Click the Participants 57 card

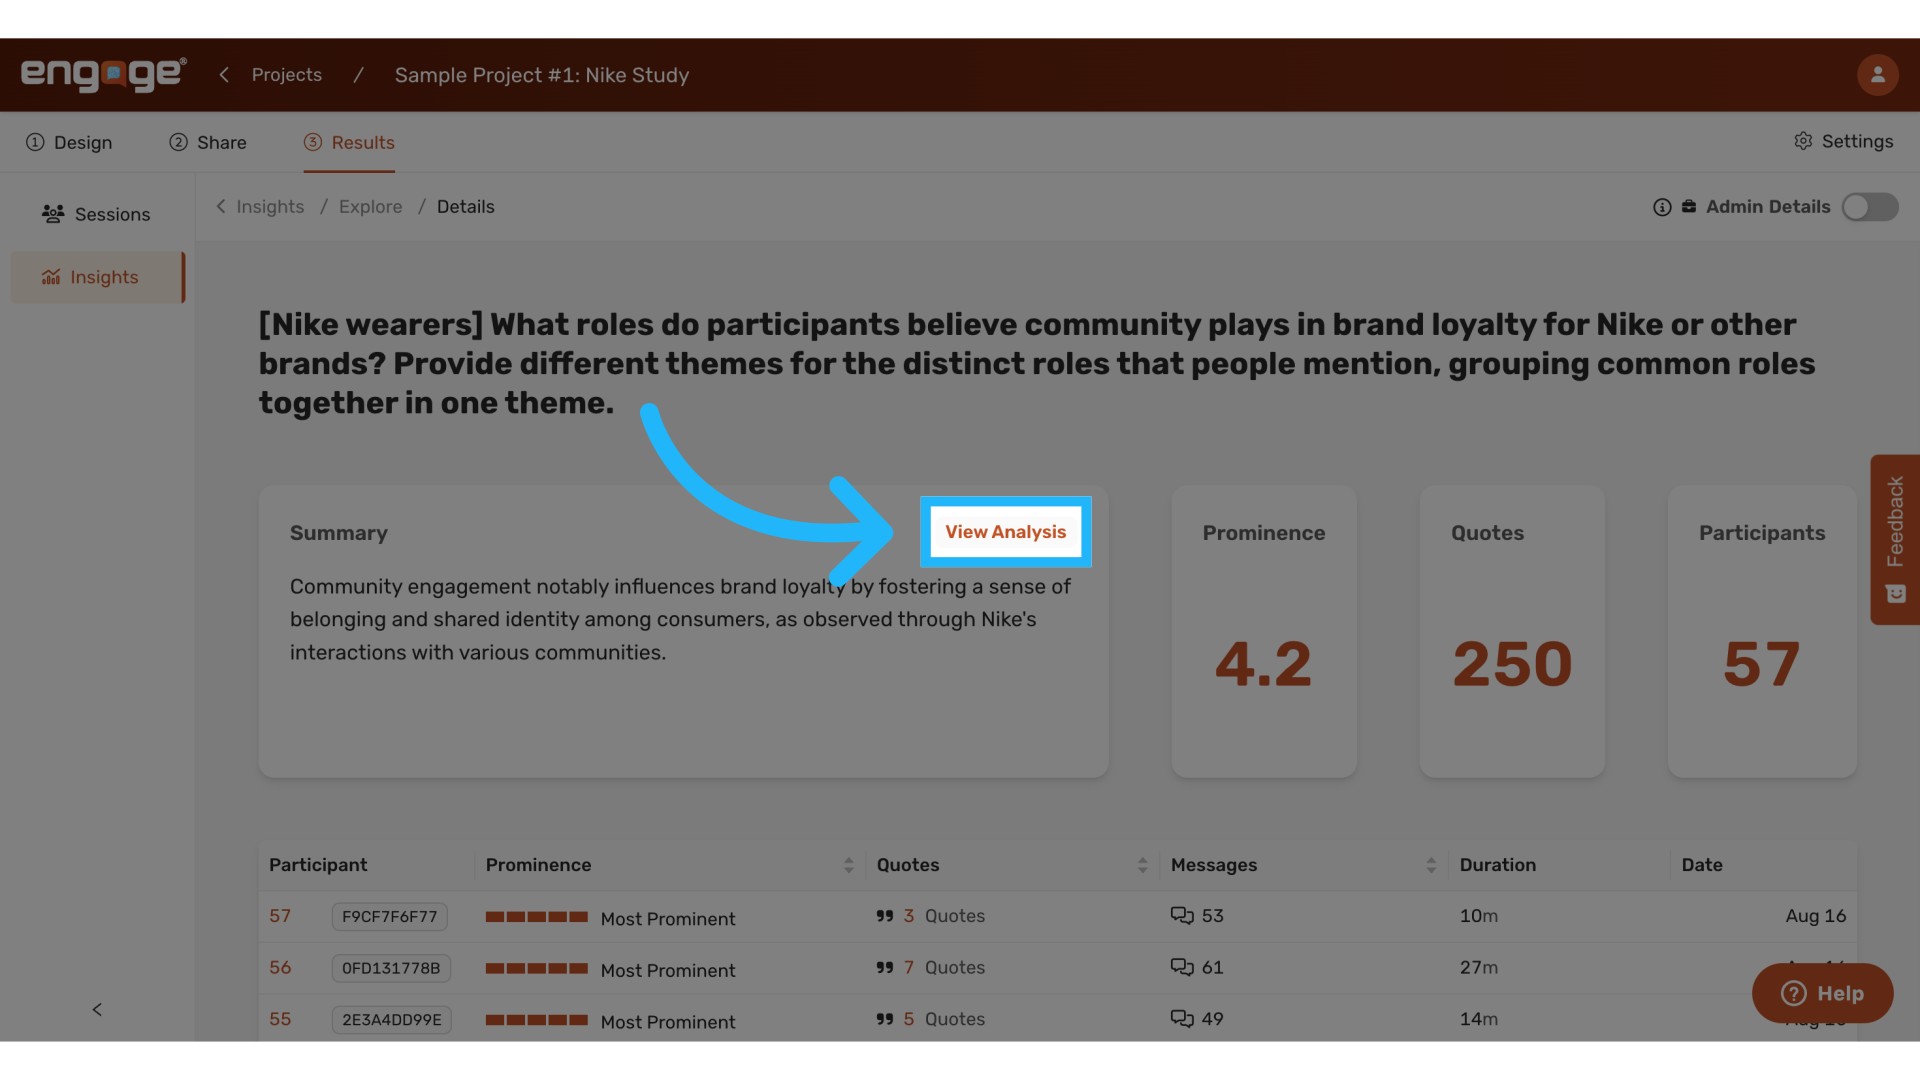coord(1762,632)
